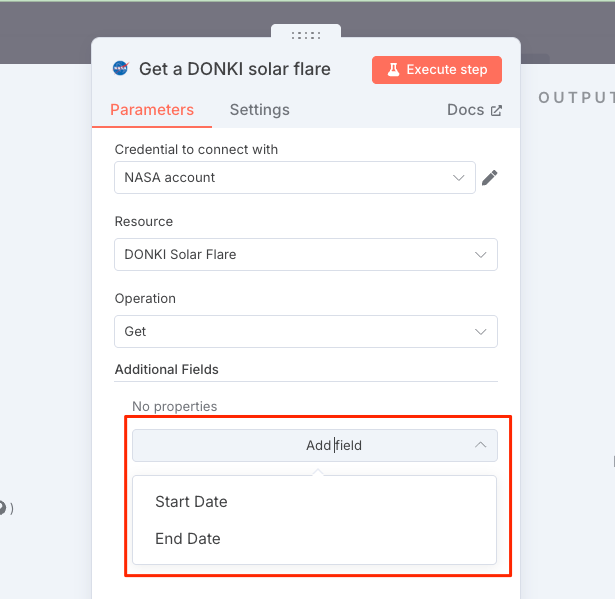Screen dimensions: 615x599
Task: Click the Credential to connect with label
Action: pyautogui.click(x=196, y=149)
